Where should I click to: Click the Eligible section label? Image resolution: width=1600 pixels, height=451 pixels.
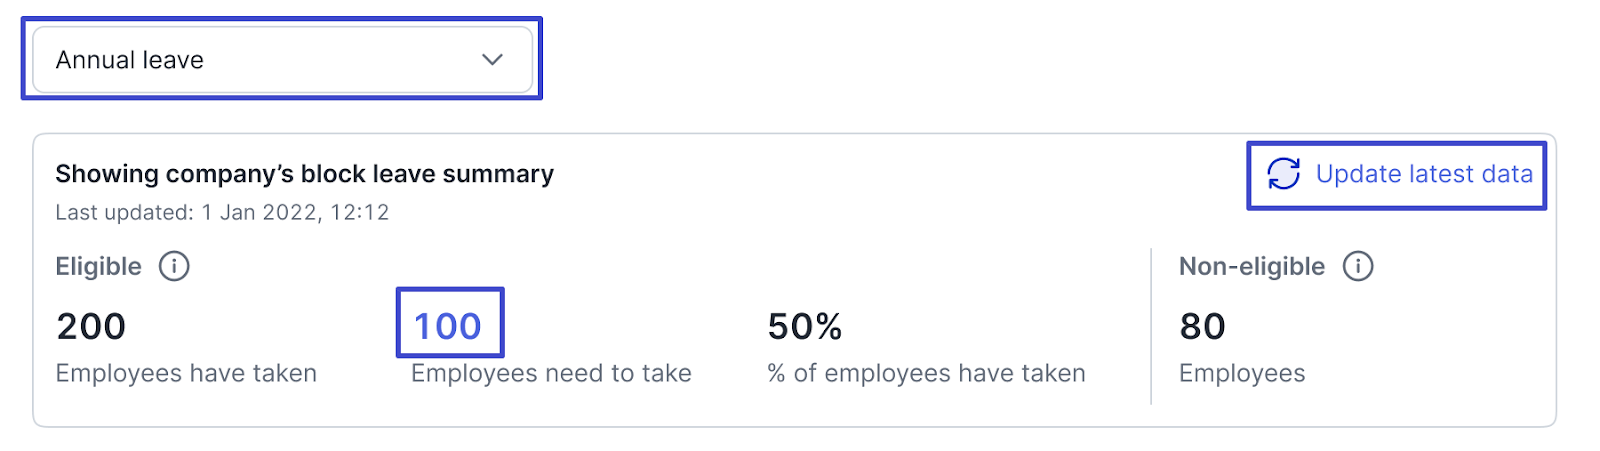point(98,267)
